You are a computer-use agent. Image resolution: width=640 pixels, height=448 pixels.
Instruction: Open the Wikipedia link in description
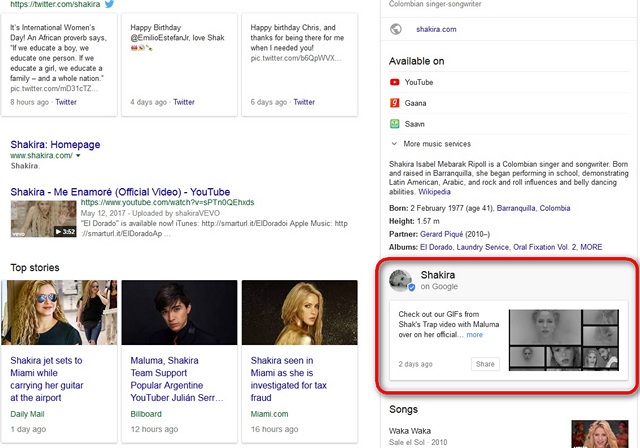[x=434, y=192]
